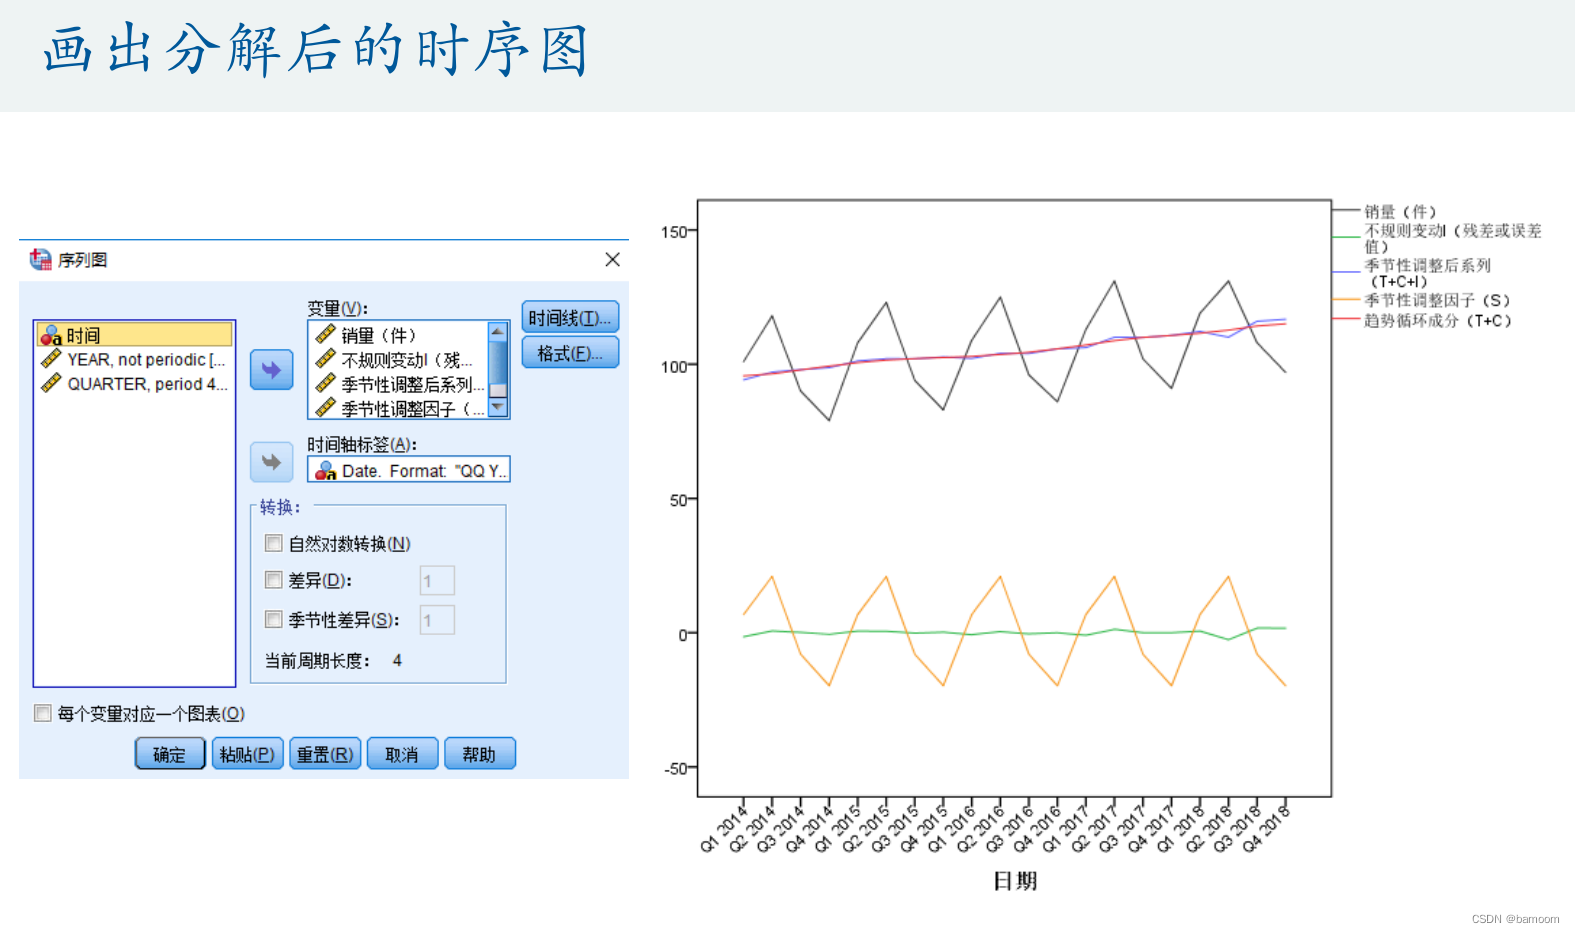Toggle the 季节性差异 checkbox
Screen dimensions: 1575x933
tap(274, 620)
